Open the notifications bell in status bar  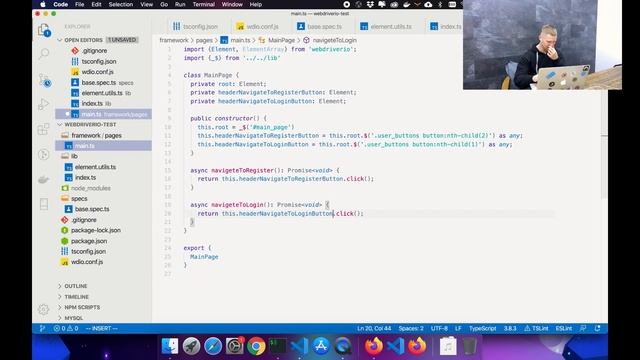(597, 328)
